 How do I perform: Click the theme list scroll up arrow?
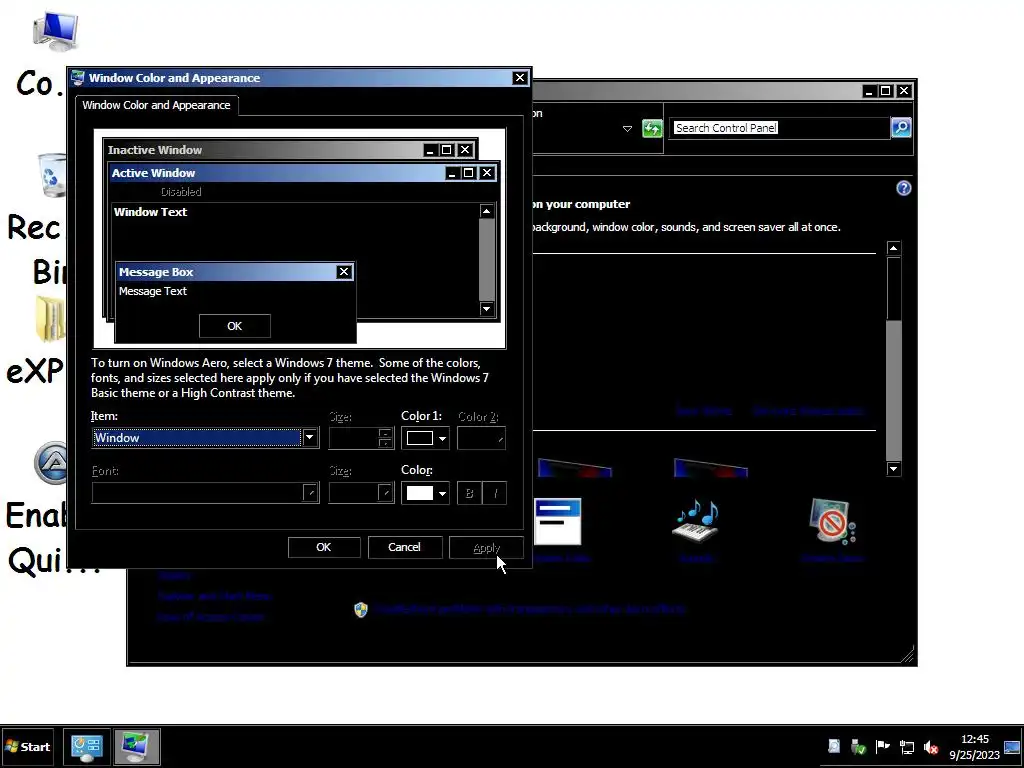(894, 248)
